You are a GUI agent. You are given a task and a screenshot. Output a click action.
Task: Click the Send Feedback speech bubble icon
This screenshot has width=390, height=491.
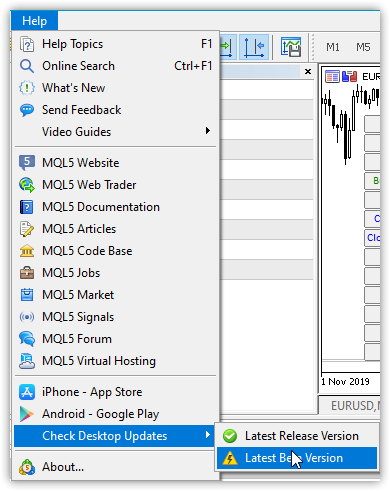pyautogui.click(x=27, y=110)
